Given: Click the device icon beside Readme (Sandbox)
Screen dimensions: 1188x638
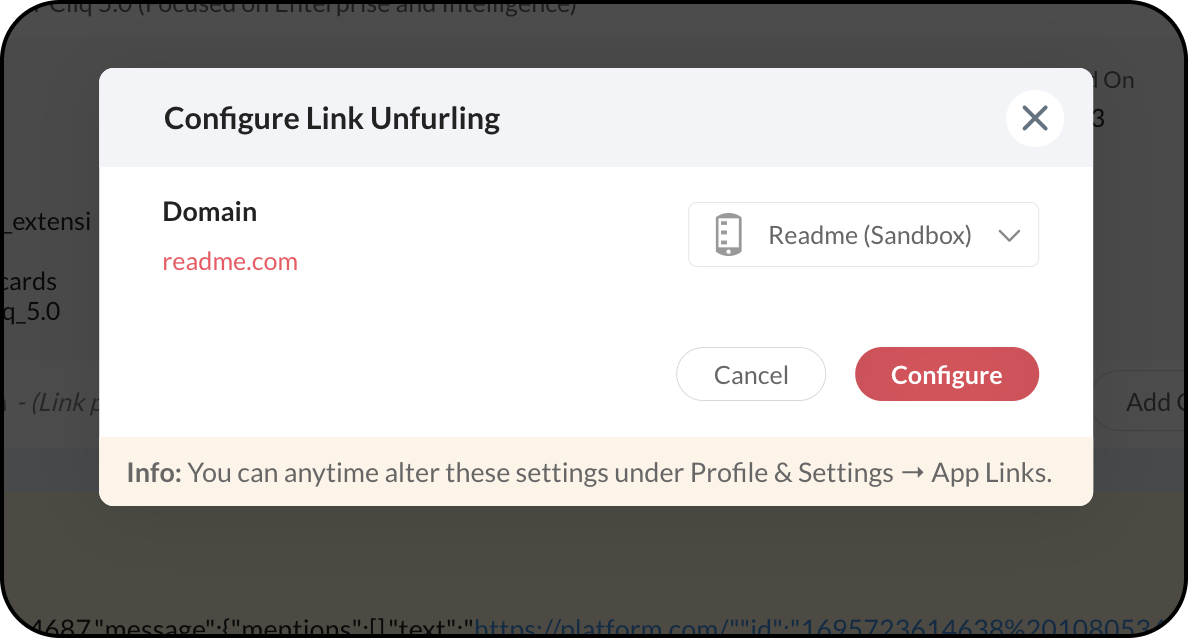Looking at the screenshot, I should [728, 235].
